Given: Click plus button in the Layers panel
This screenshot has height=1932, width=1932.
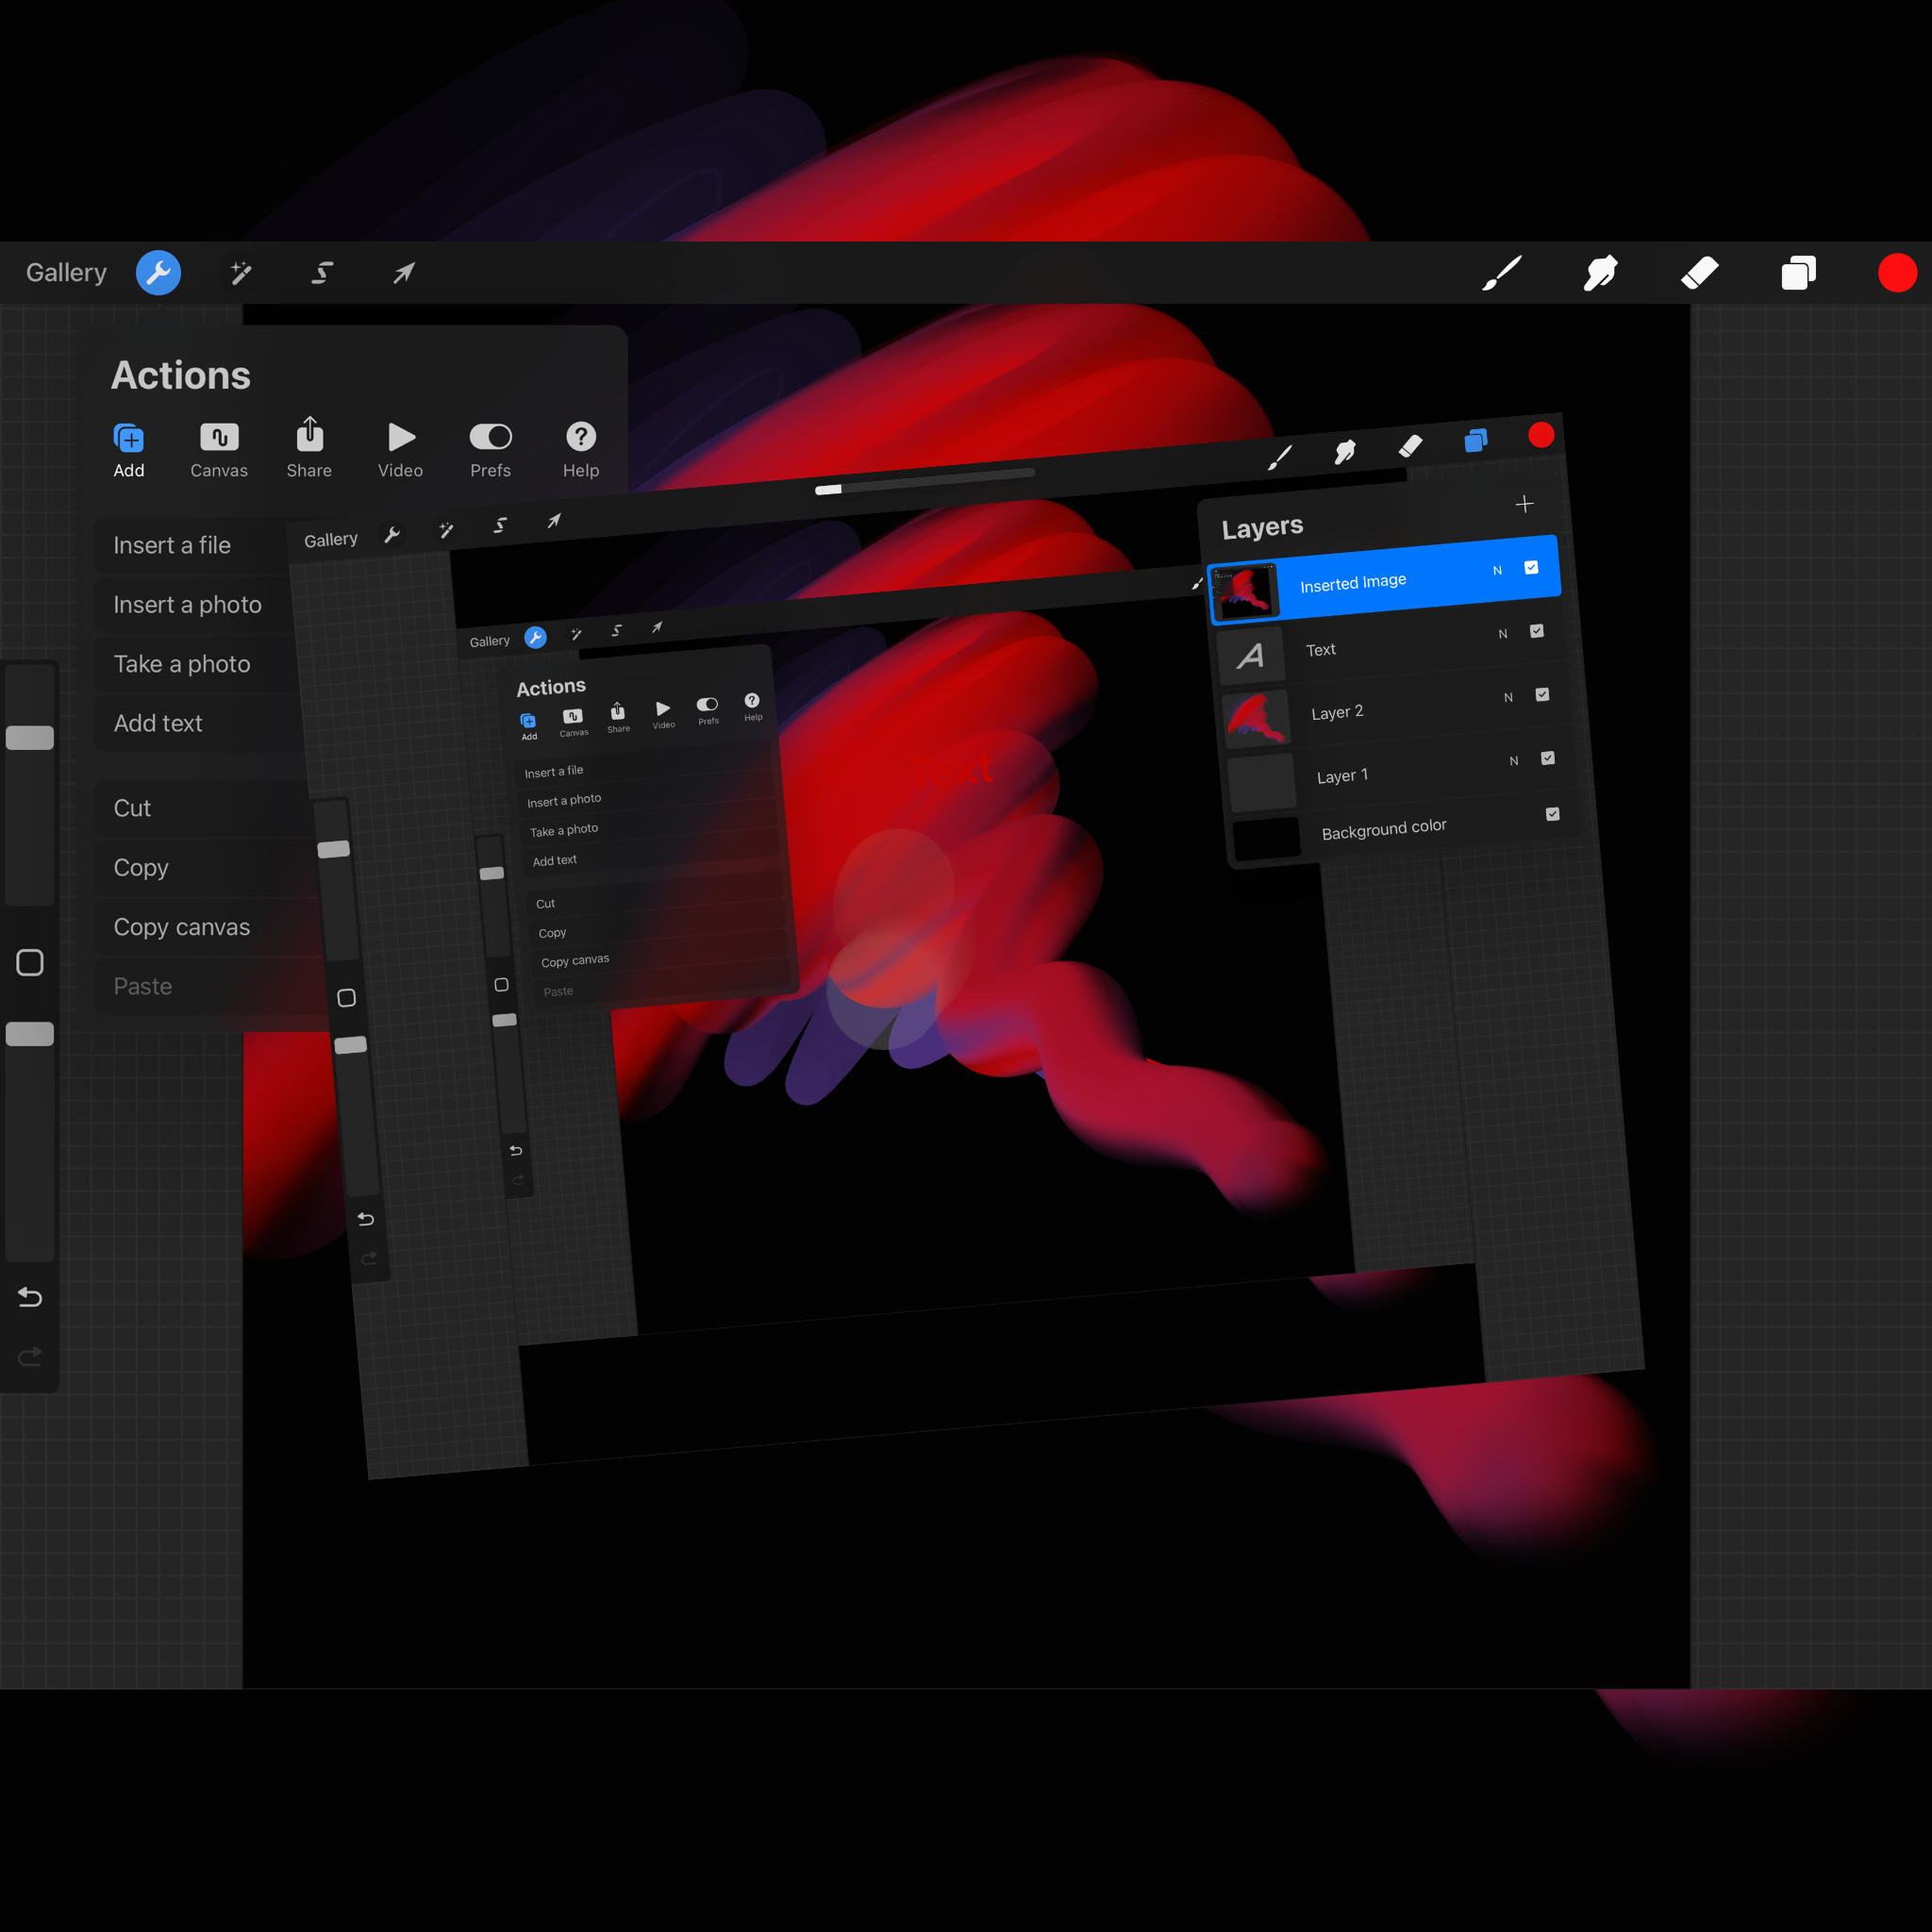Looking at the screenshot, I should (x=1524, y=504).
